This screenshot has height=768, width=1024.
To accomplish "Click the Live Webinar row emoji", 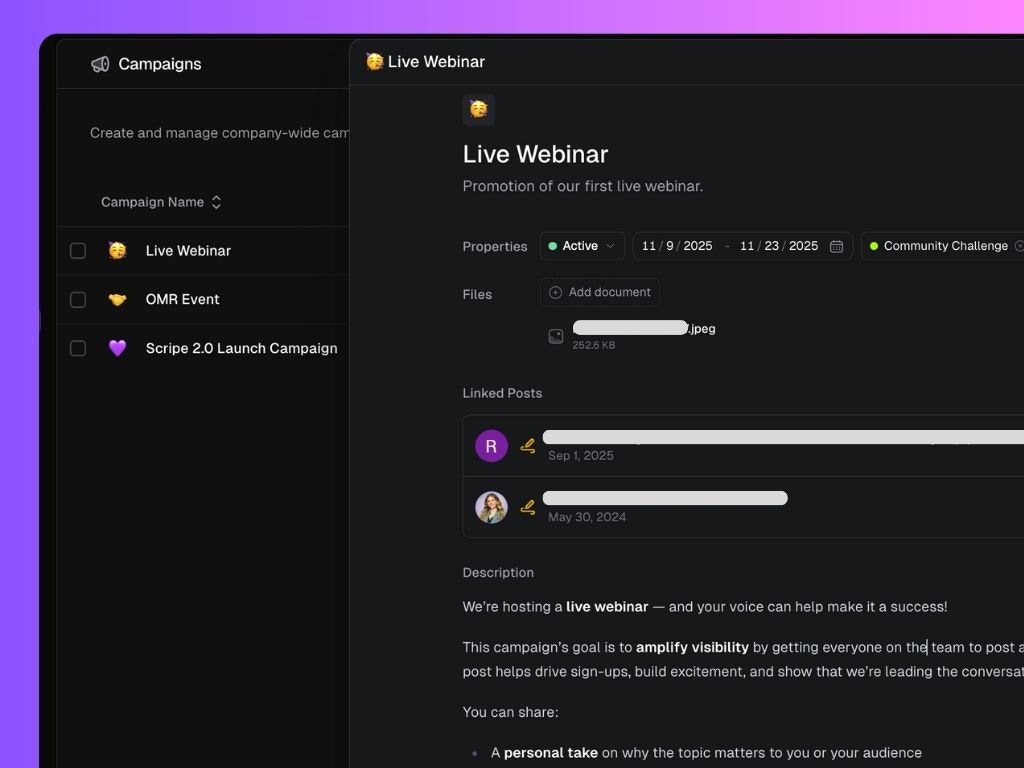I will pyautogui.click(x=118, y=250).
